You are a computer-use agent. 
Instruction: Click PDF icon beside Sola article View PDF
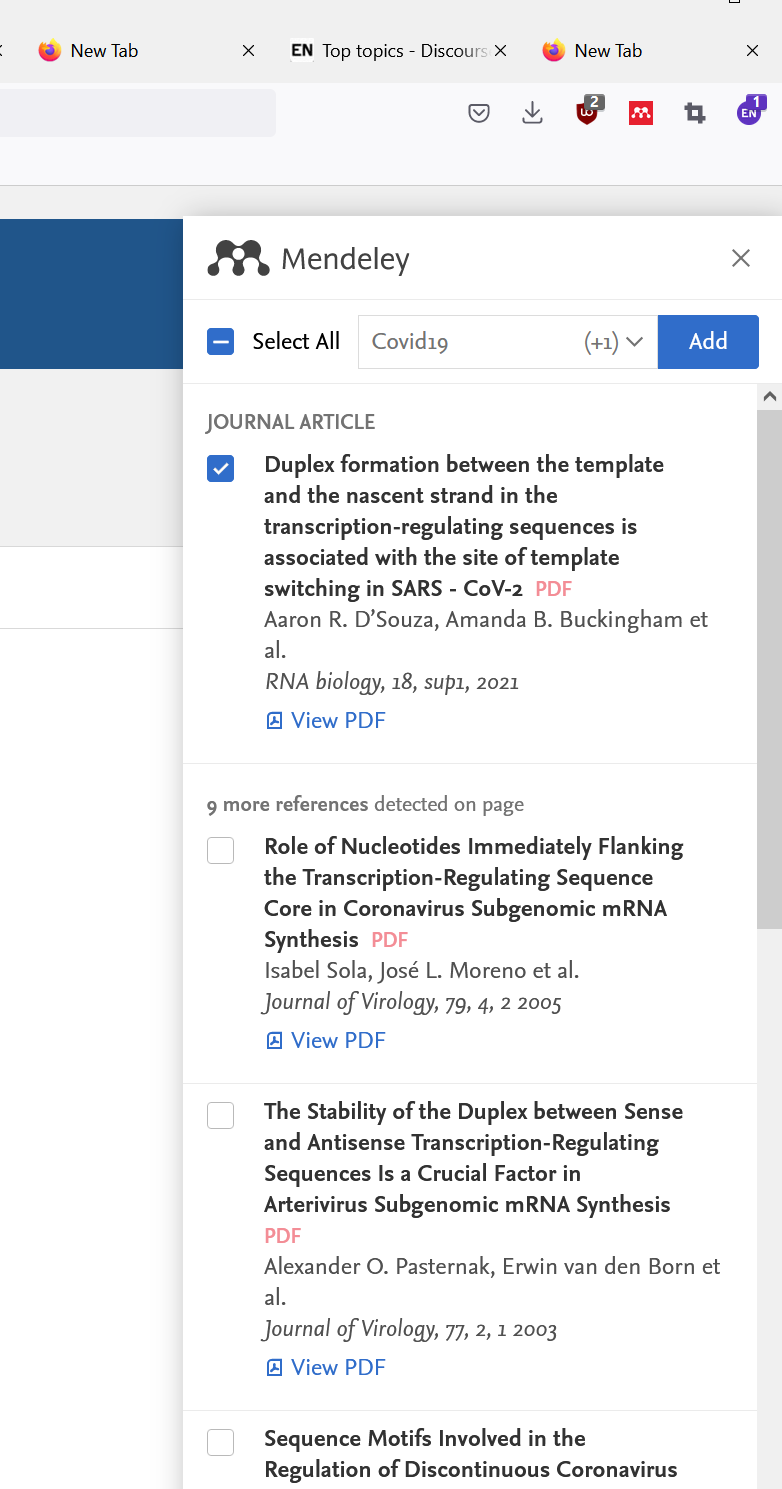click(274, 1040)
